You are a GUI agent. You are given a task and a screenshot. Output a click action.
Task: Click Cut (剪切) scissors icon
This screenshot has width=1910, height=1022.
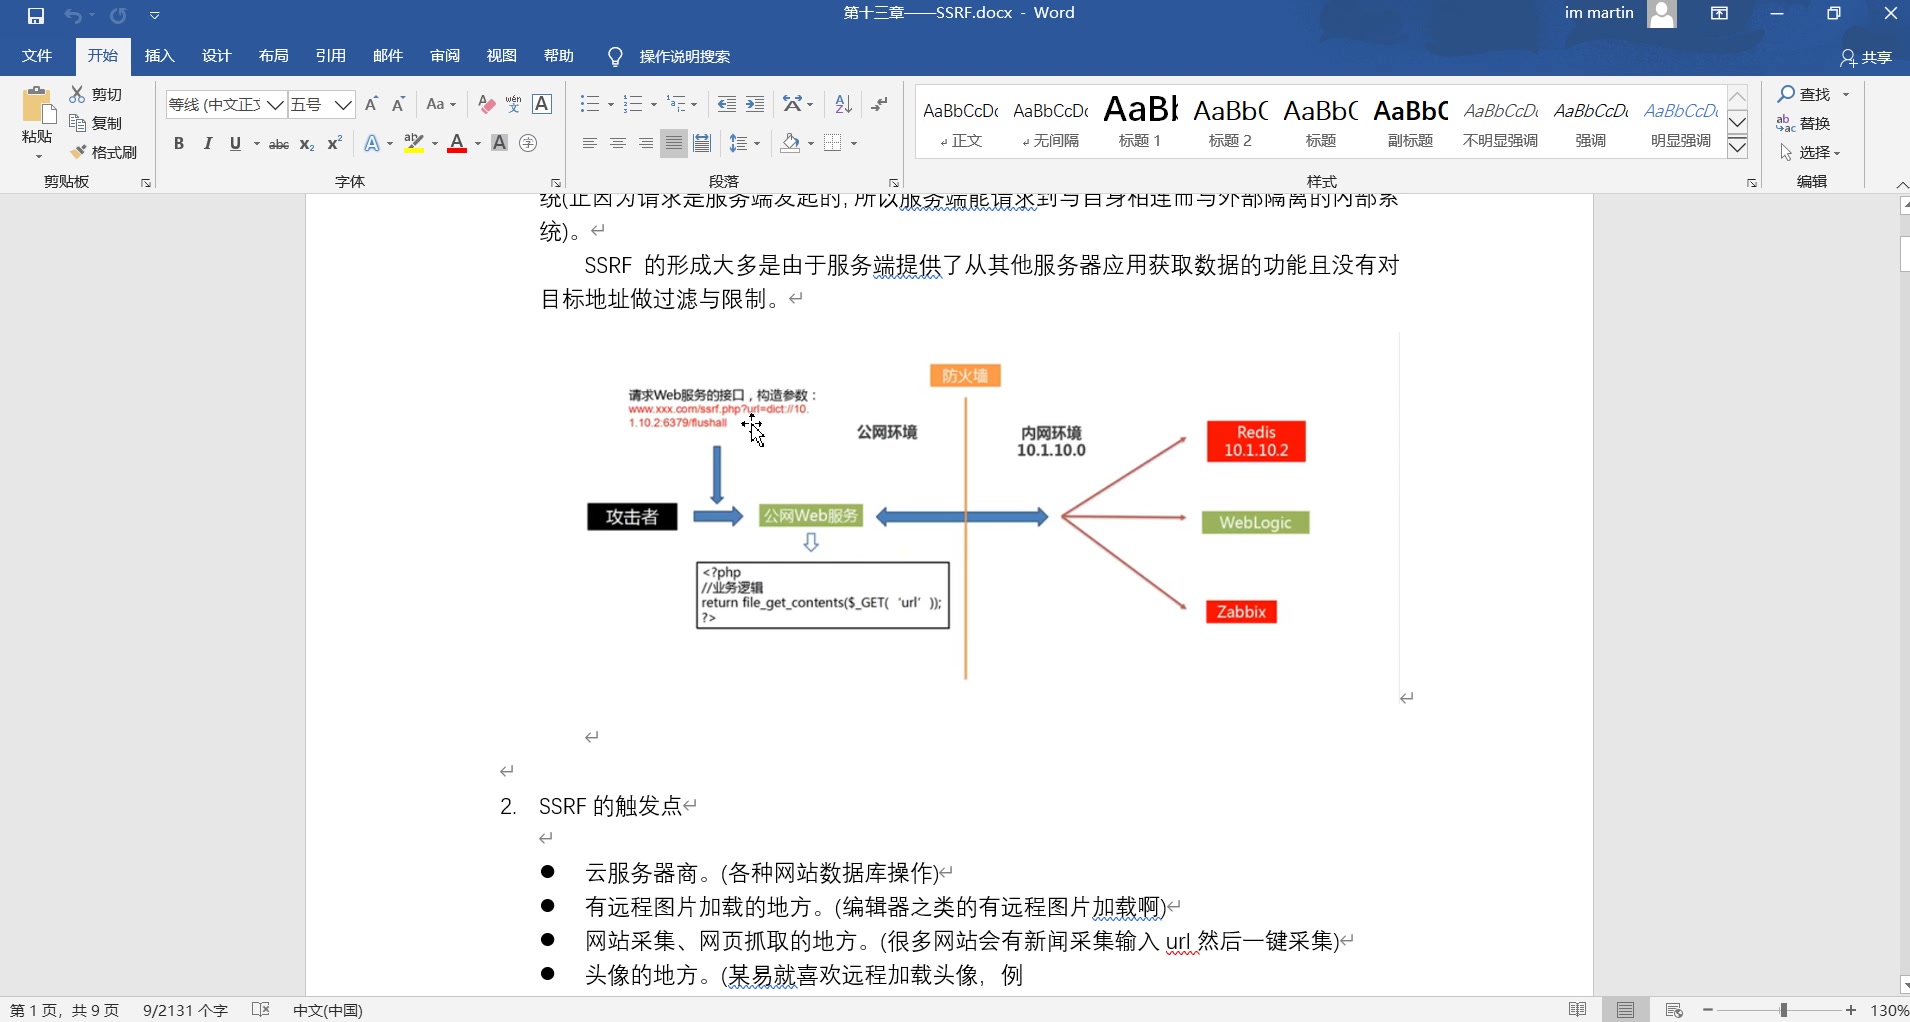click(x=78, y=94)
